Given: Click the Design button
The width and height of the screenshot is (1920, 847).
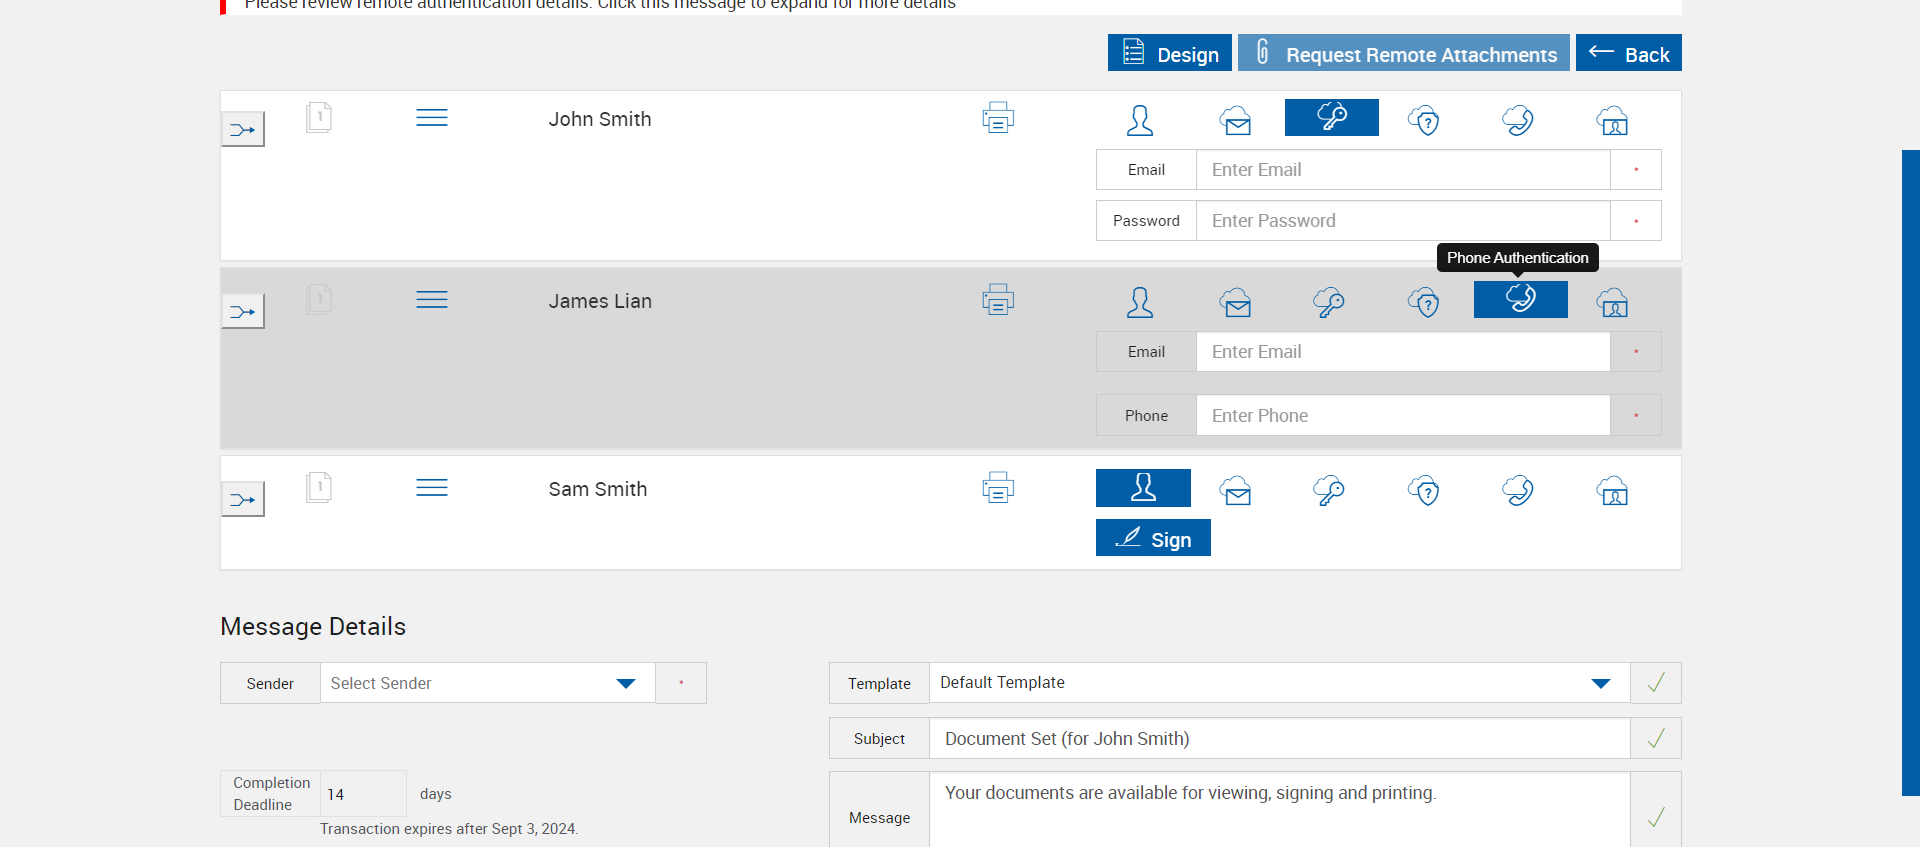Looking at the screenshot, I should click(1169, 53).
